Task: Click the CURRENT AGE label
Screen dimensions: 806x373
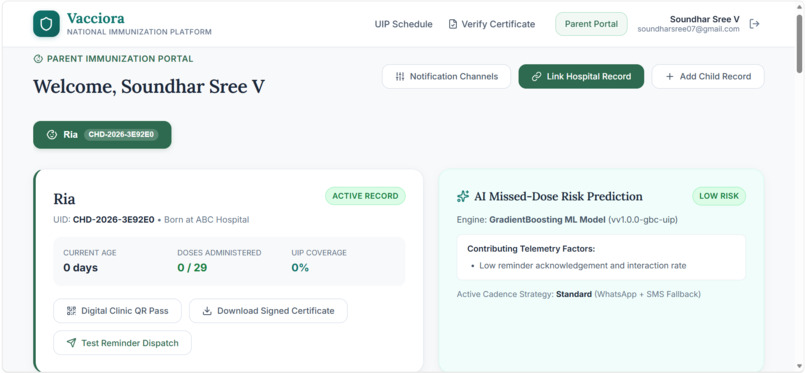Action: click(x=90, y=253)
